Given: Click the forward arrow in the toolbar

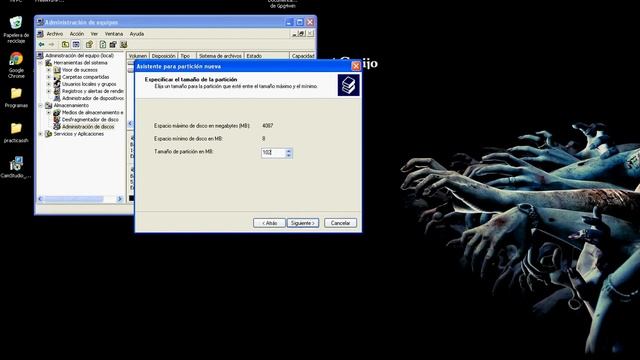Looking at the screenshot, I should click(51, 44).
